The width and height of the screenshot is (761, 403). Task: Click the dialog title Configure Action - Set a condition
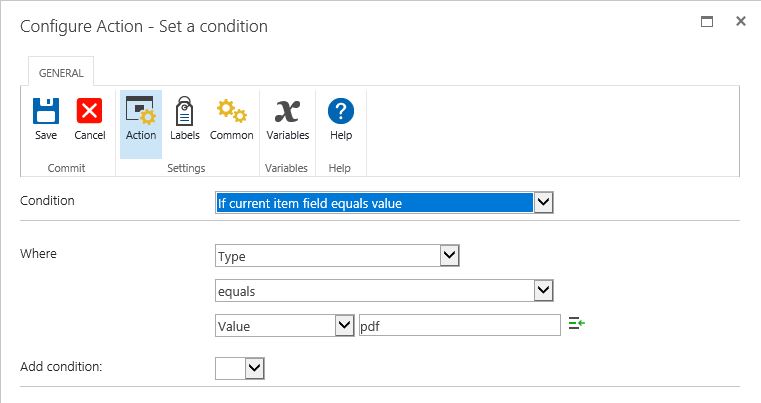(144, 26)
